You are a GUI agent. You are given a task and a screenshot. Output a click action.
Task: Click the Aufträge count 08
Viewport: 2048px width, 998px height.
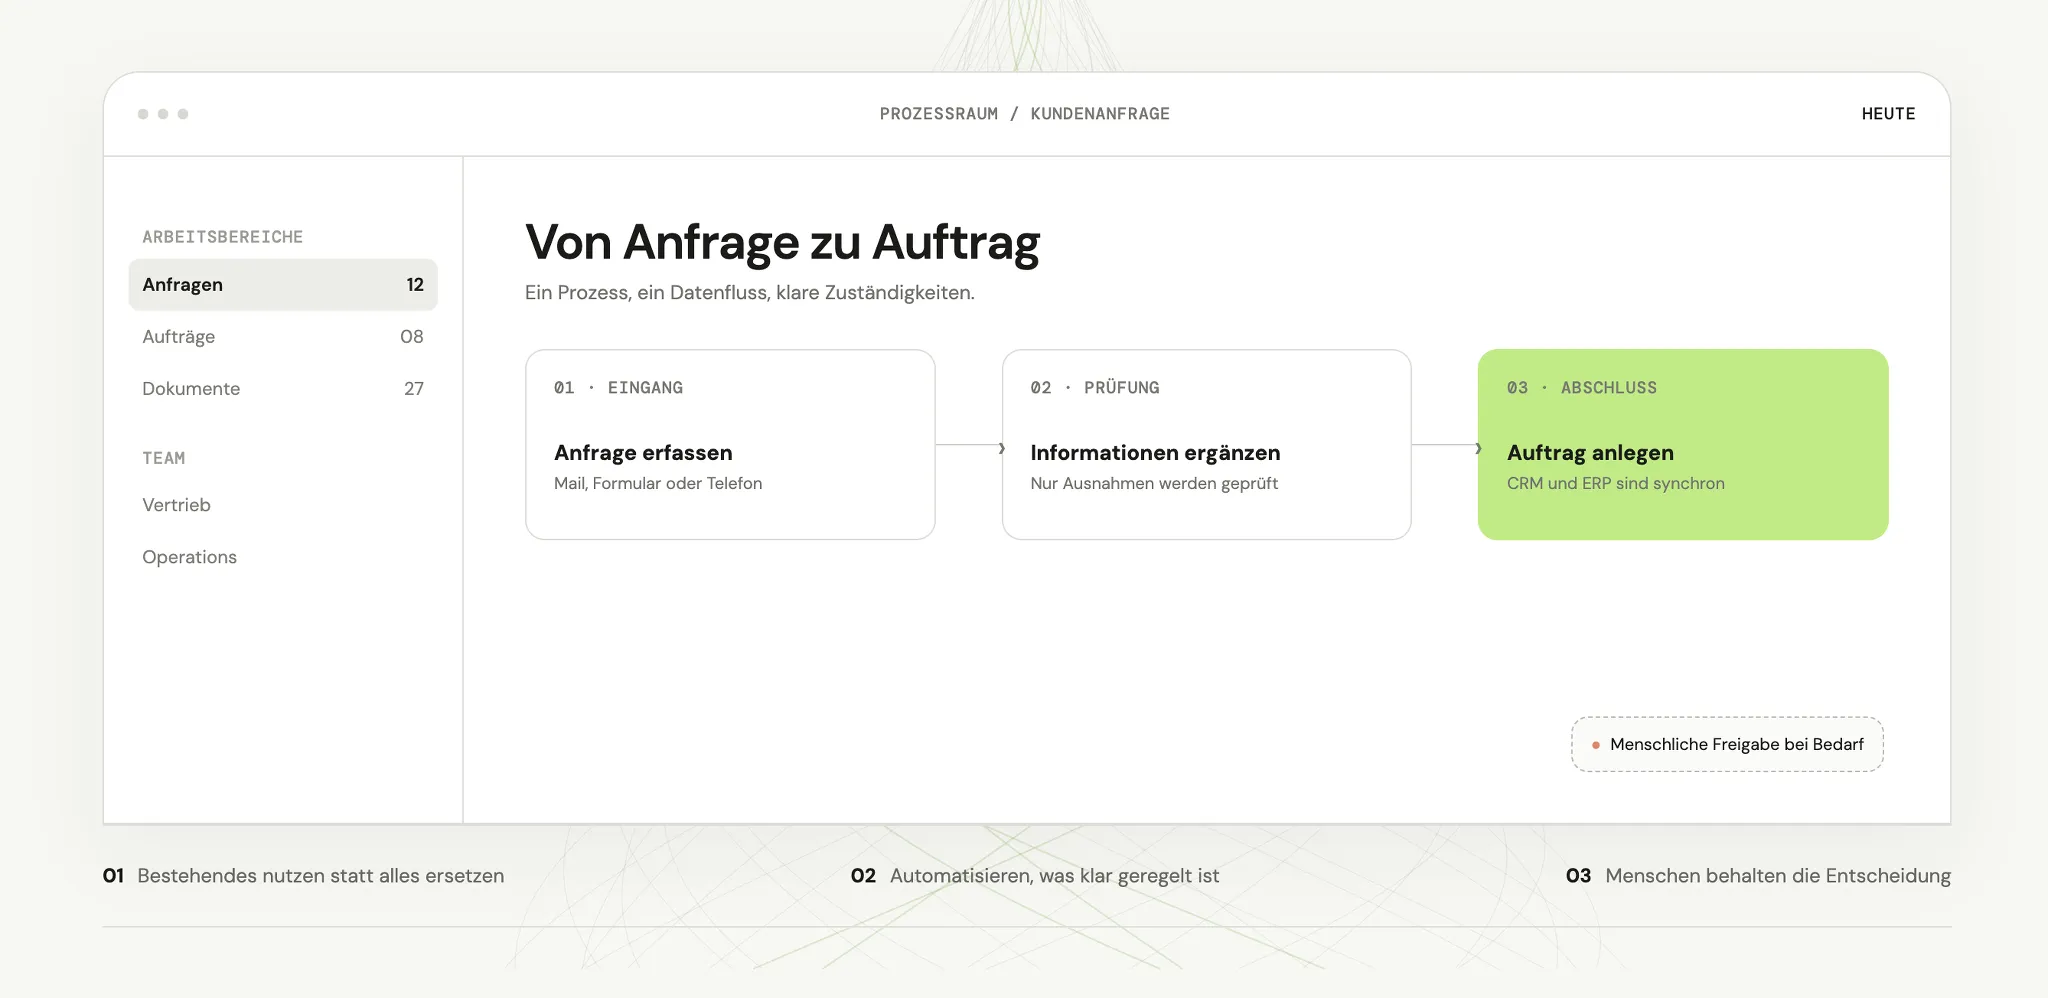tap(412, 337)
